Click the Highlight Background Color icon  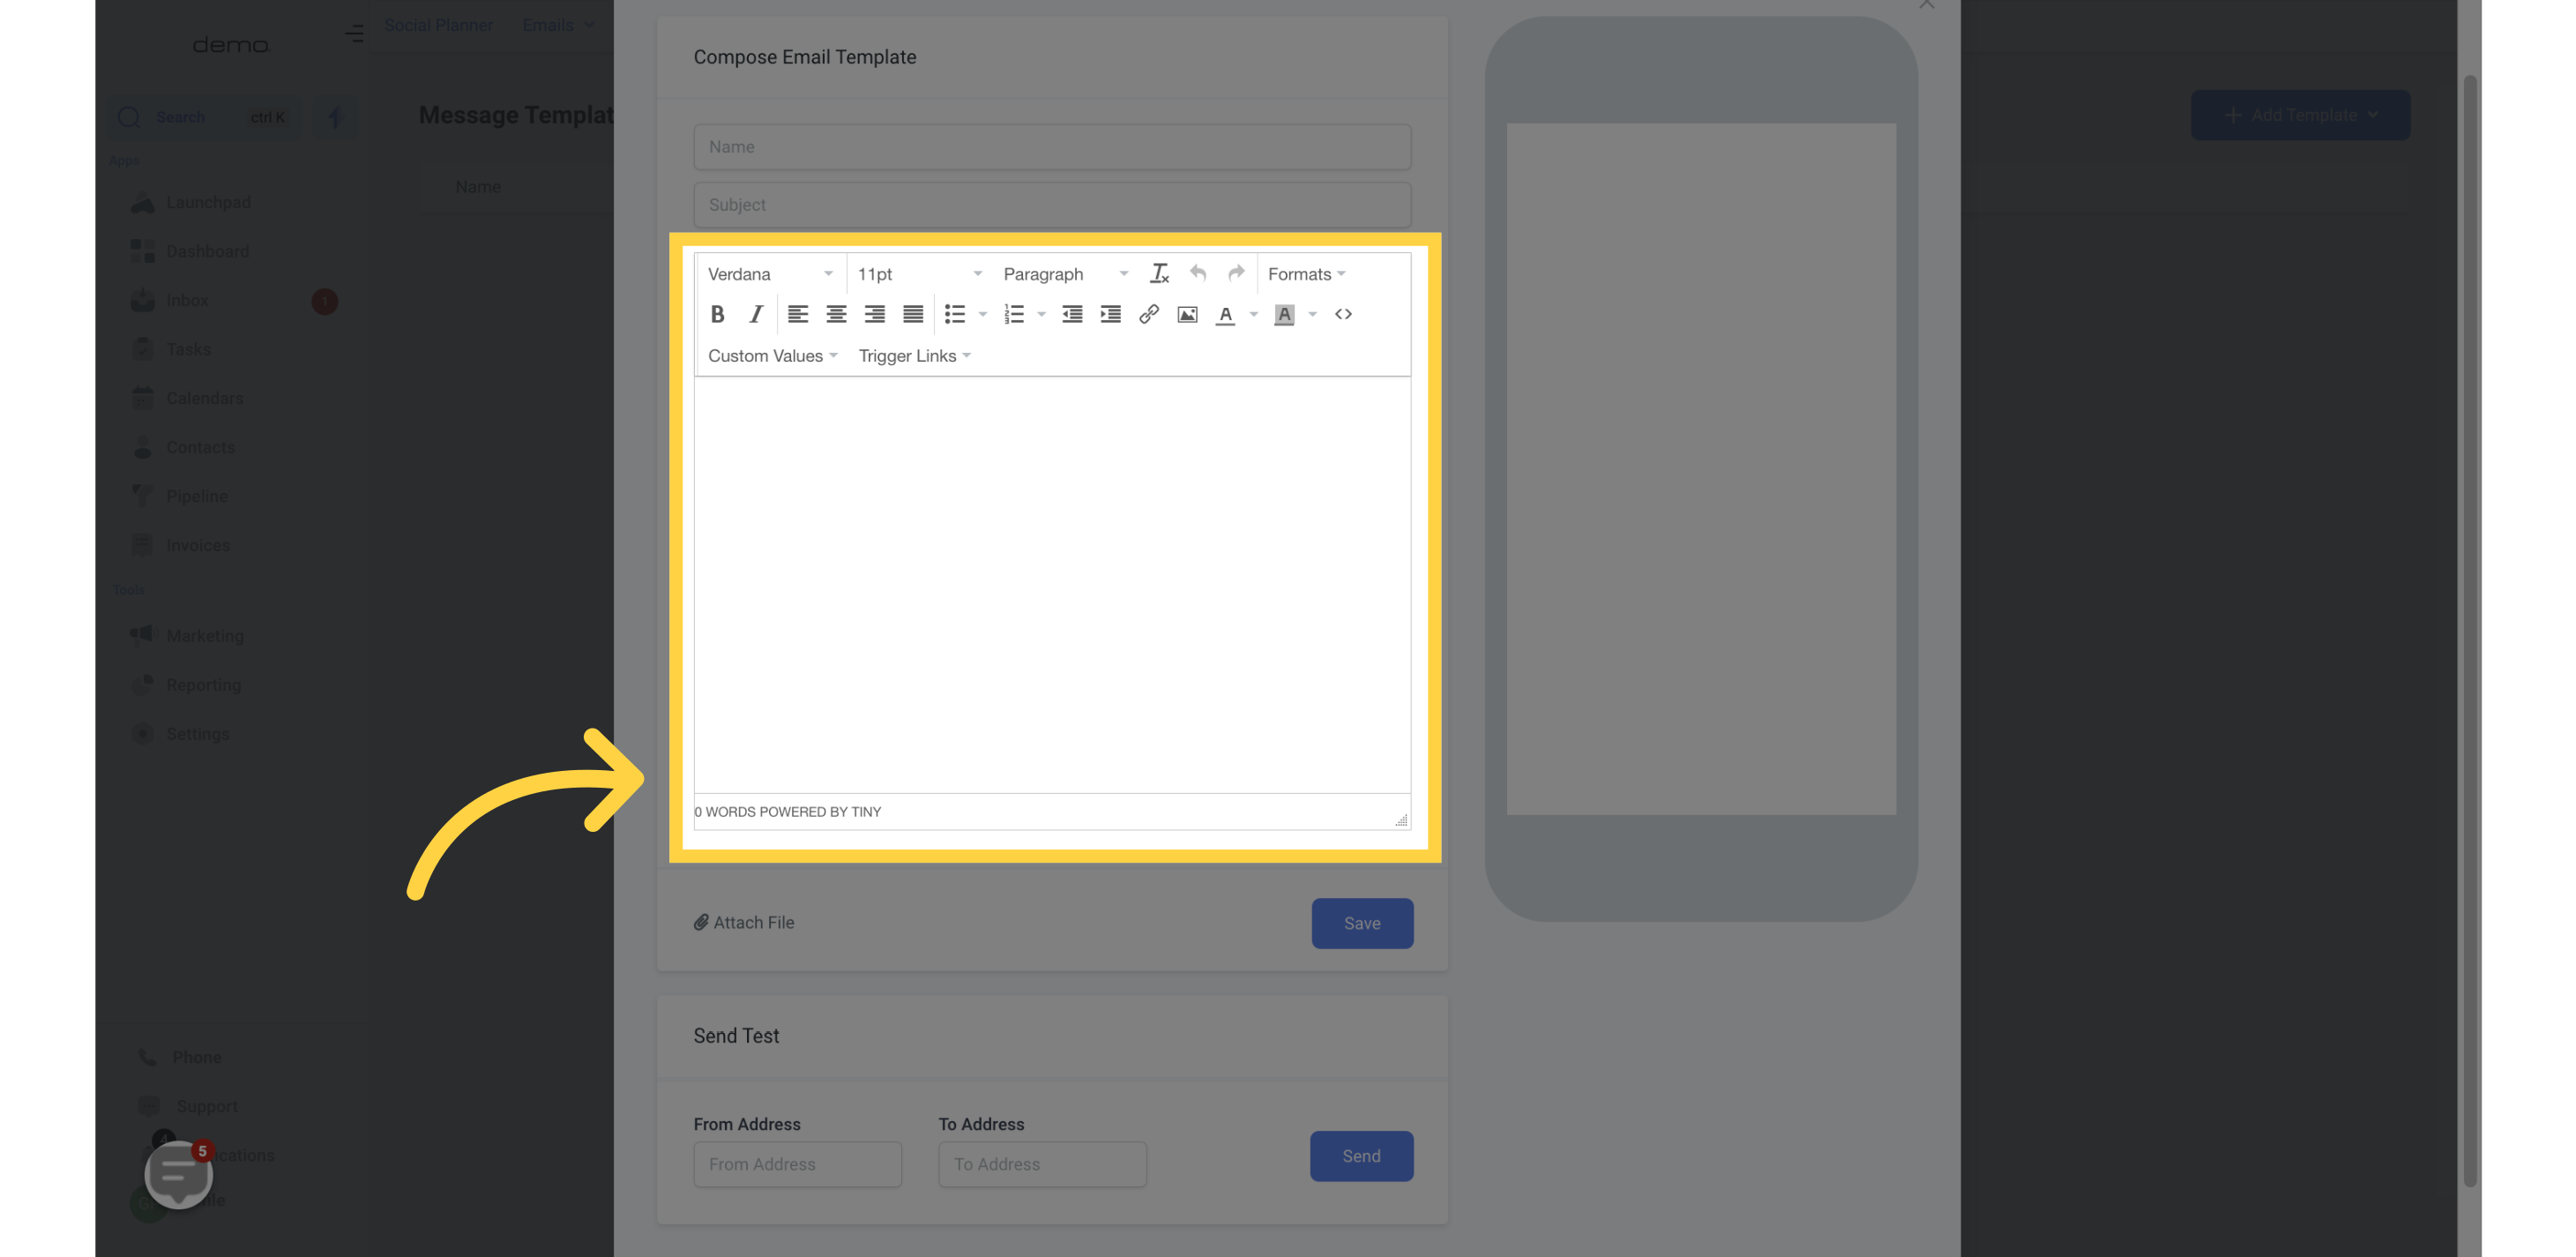tap(1285, 314)
